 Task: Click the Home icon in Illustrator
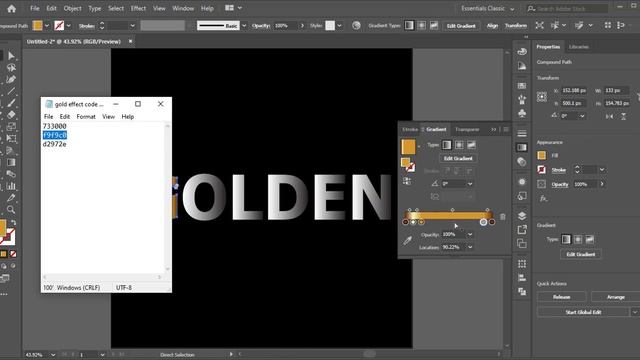click(x=11, y=8)
